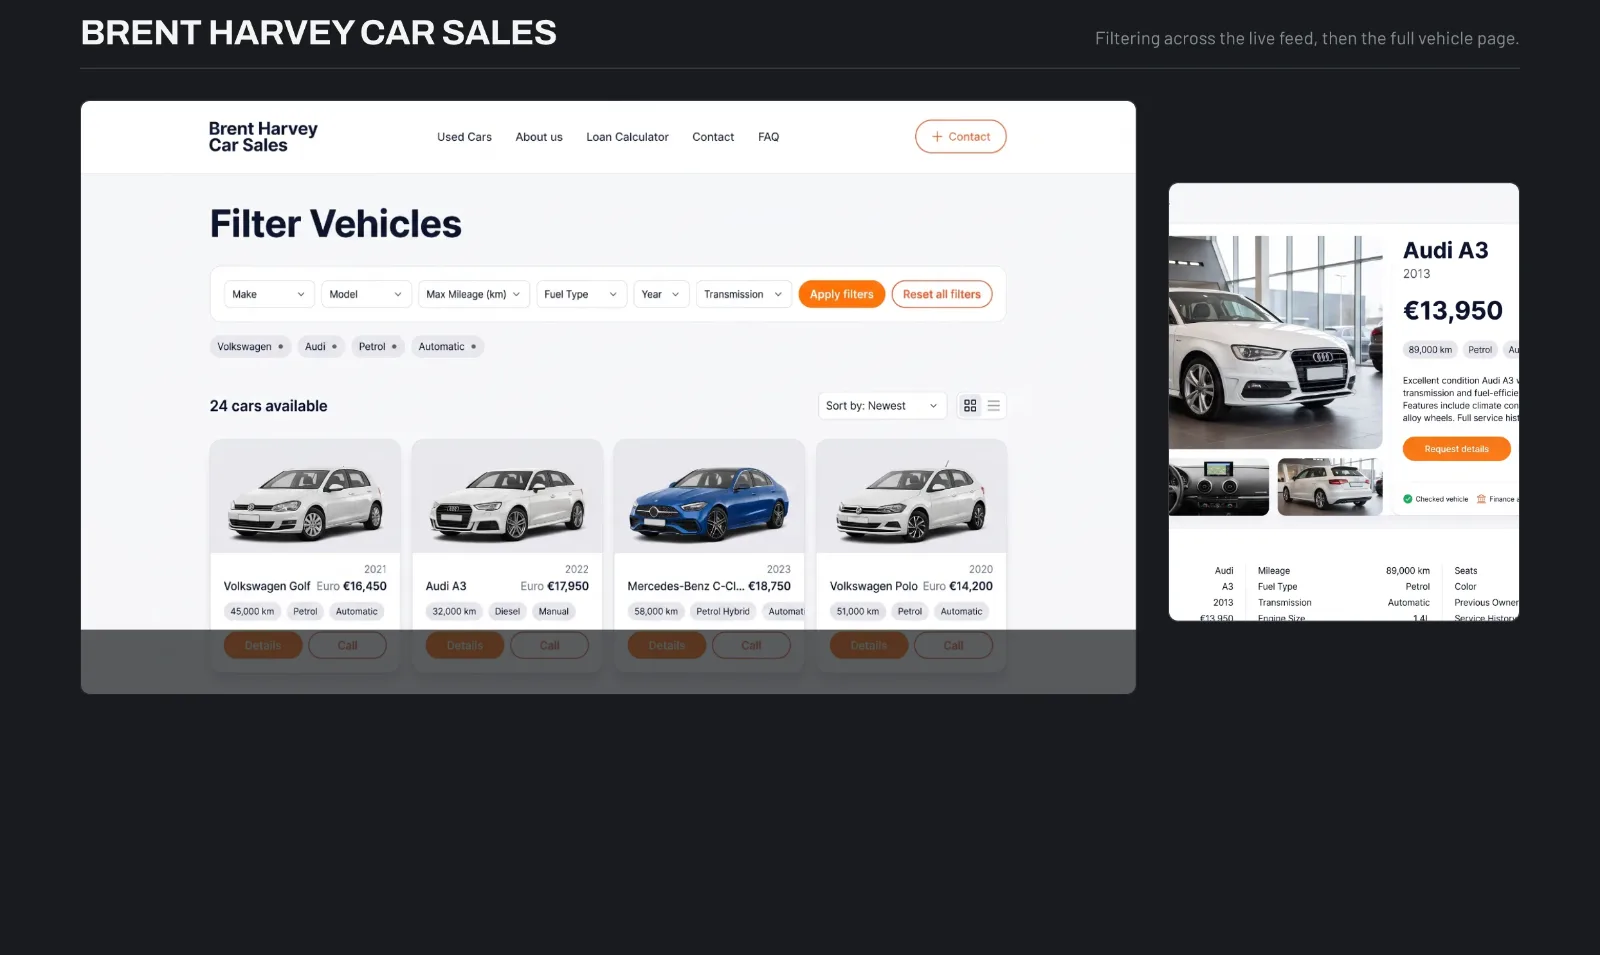Go to Used Cars page
Viewport: 1600px width, 955px height.
tap(464, 137)
